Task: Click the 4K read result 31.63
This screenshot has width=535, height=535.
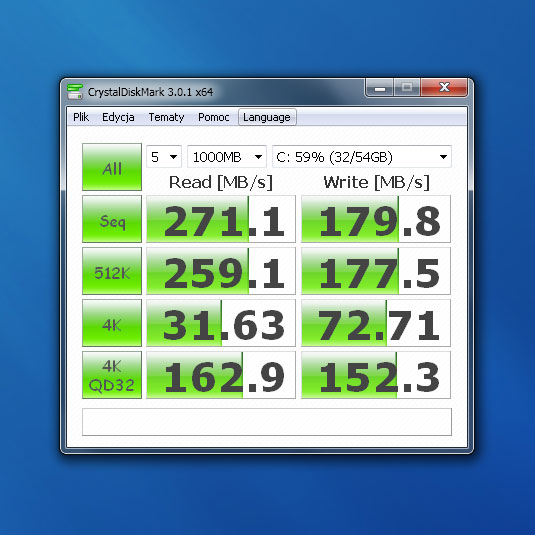Action: click(221, 323)
